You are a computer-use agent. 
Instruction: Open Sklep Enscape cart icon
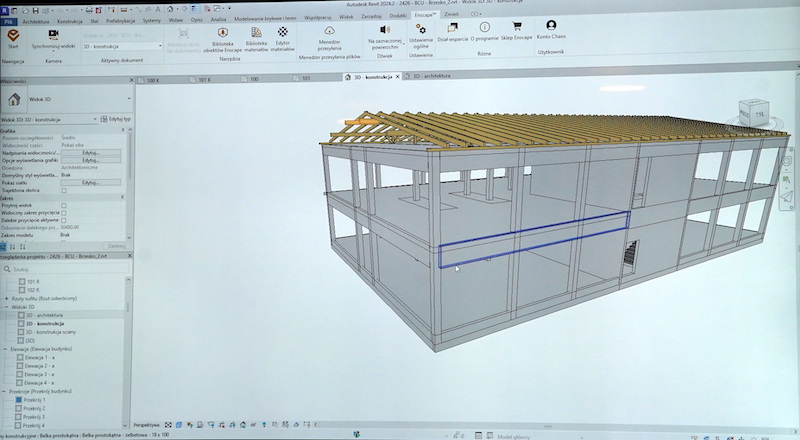point(517,27)
